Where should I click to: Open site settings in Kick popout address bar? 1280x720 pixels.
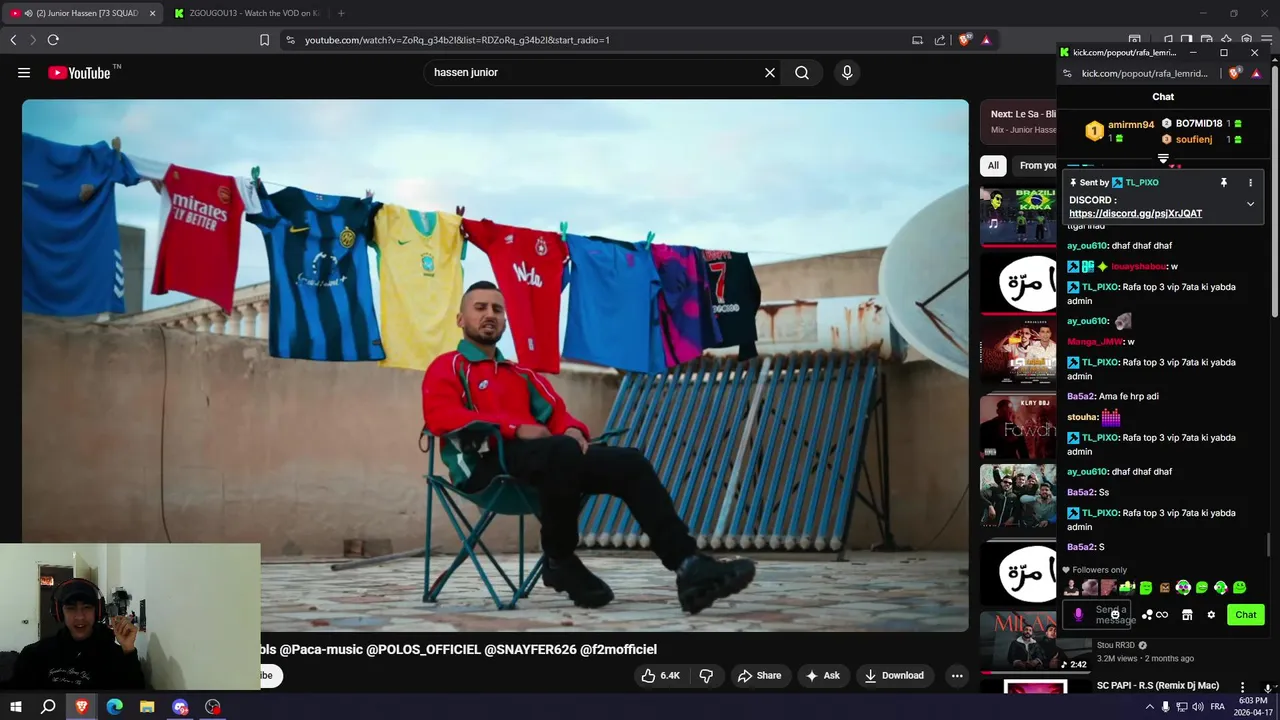click(1068, 73)
